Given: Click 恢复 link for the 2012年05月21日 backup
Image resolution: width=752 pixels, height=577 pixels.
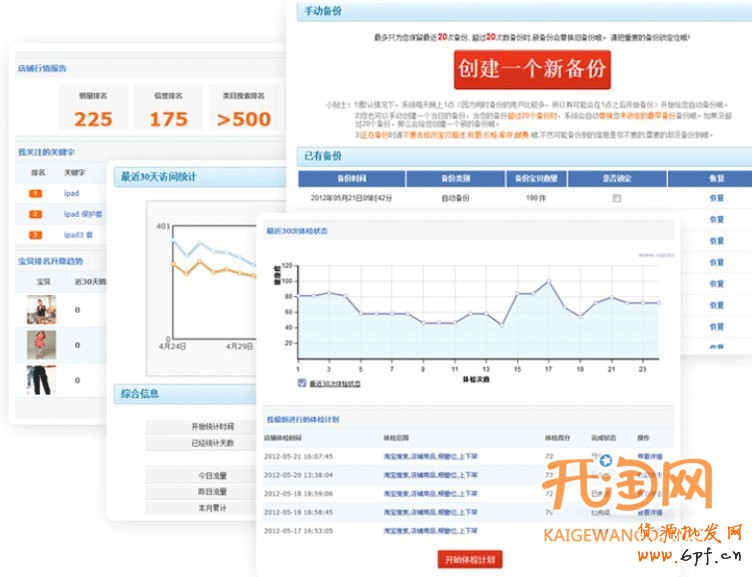Looking at the screenshot, I should [716, 199].
